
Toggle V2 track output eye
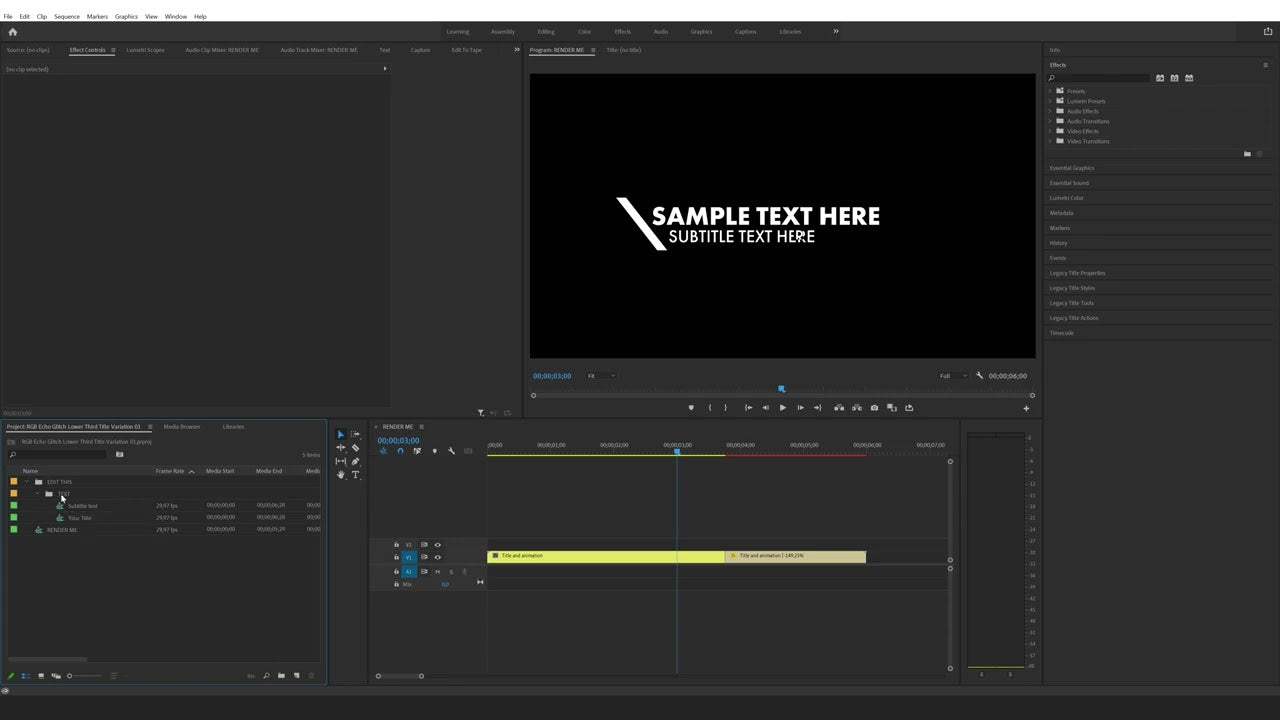pos(437,545)
